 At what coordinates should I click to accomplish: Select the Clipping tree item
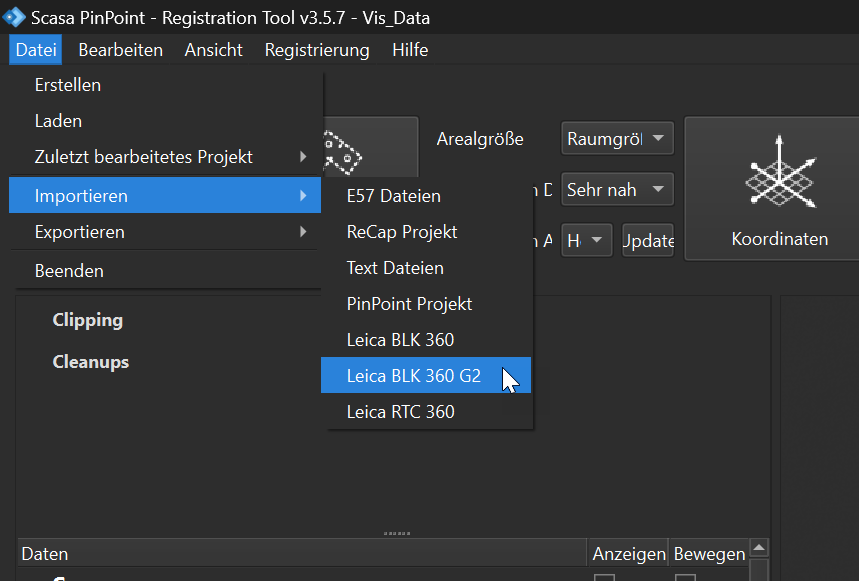tap(88, 320)
